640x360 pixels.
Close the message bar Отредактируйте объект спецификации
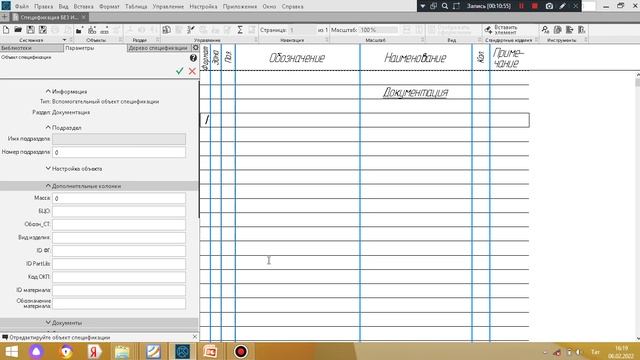tap(195, 337)
